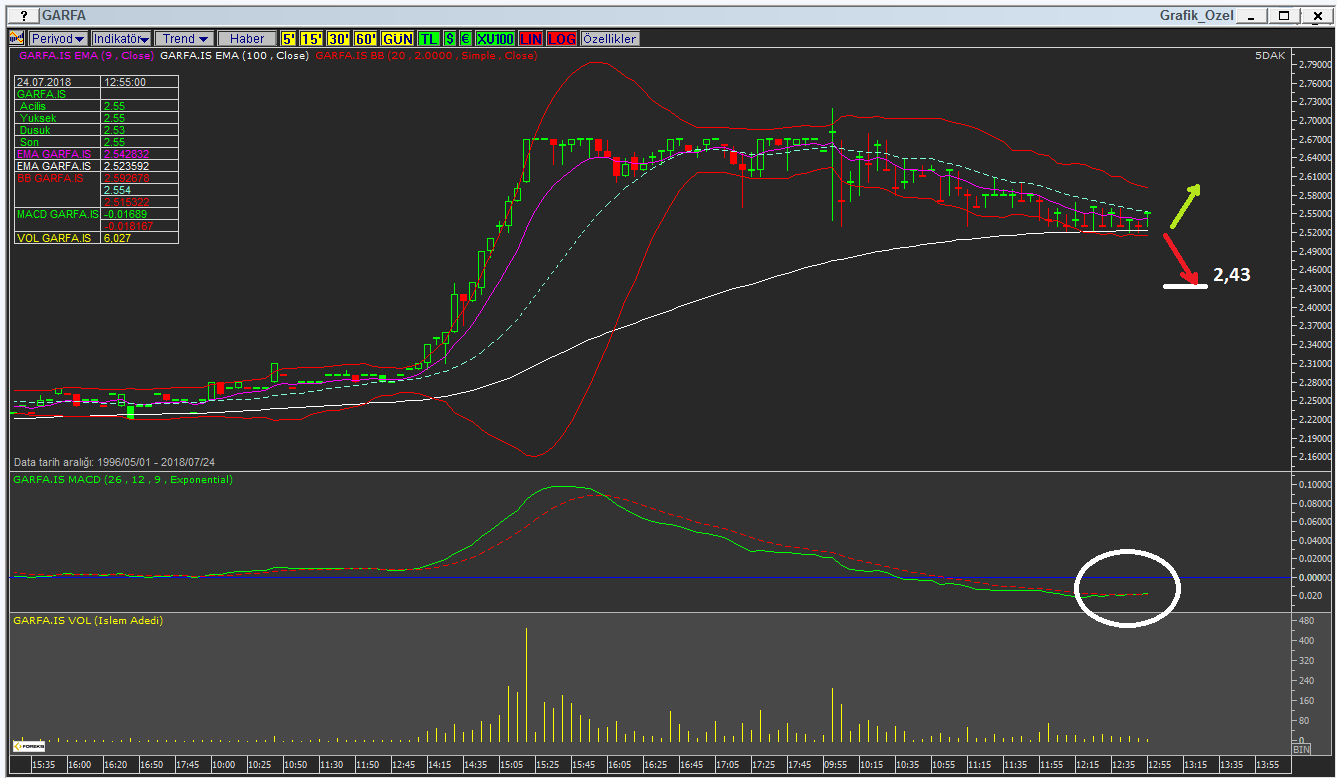Select the 15' minute period

click(313, 38)
